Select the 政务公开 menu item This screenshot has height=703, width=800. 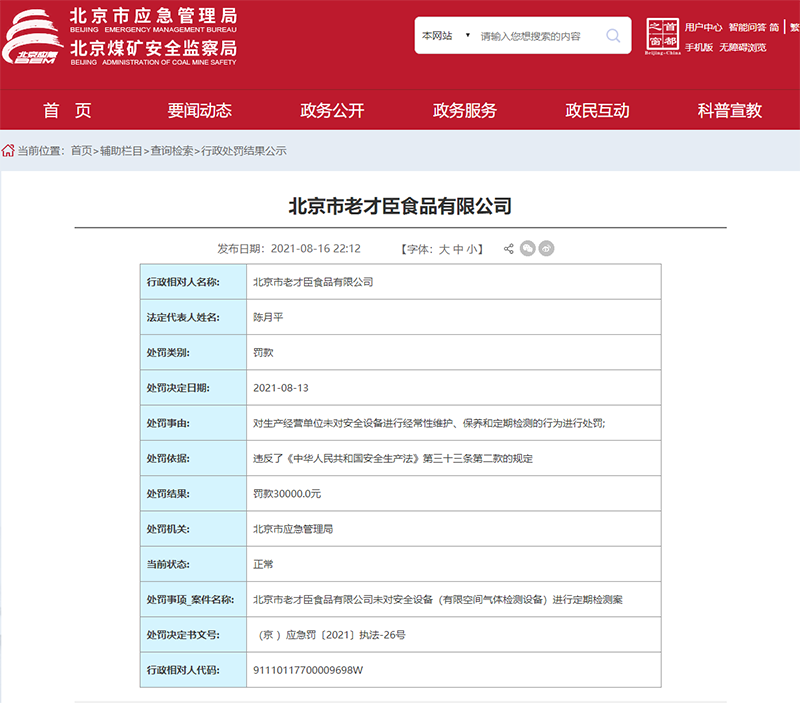coord(332,110)
